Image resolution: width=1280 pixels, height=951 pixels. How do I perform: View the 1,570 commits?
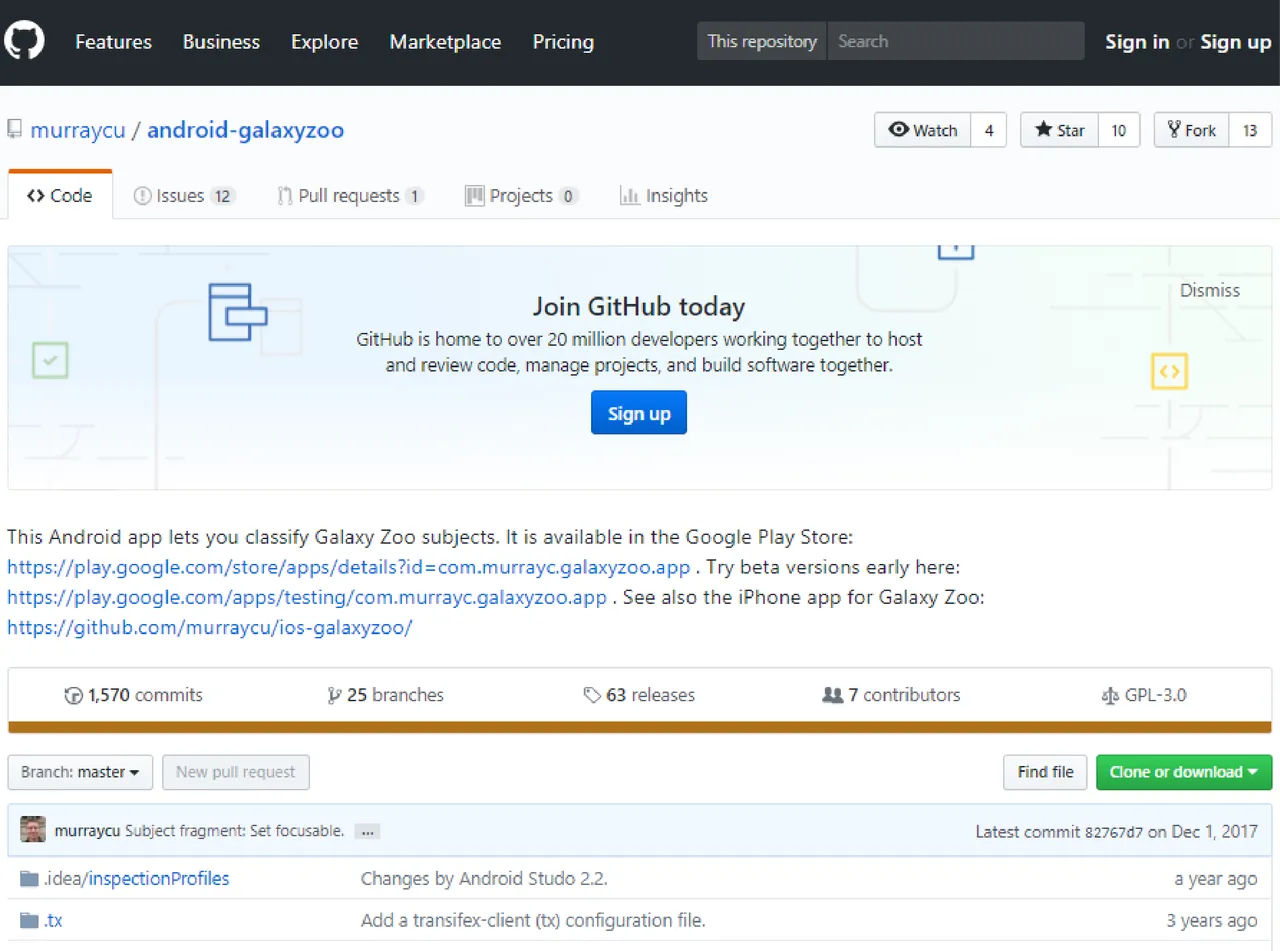click(x=133, y=695)
